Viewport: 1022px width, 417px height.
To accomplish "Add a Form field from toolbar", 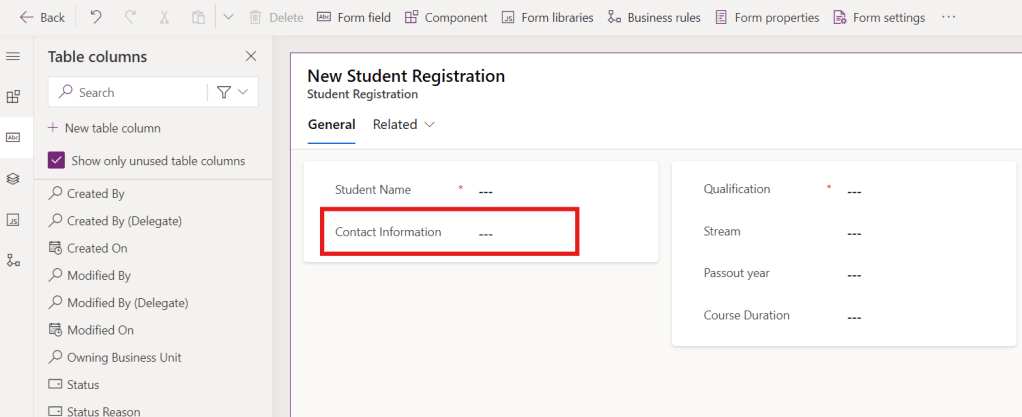I will click(355, 17).
